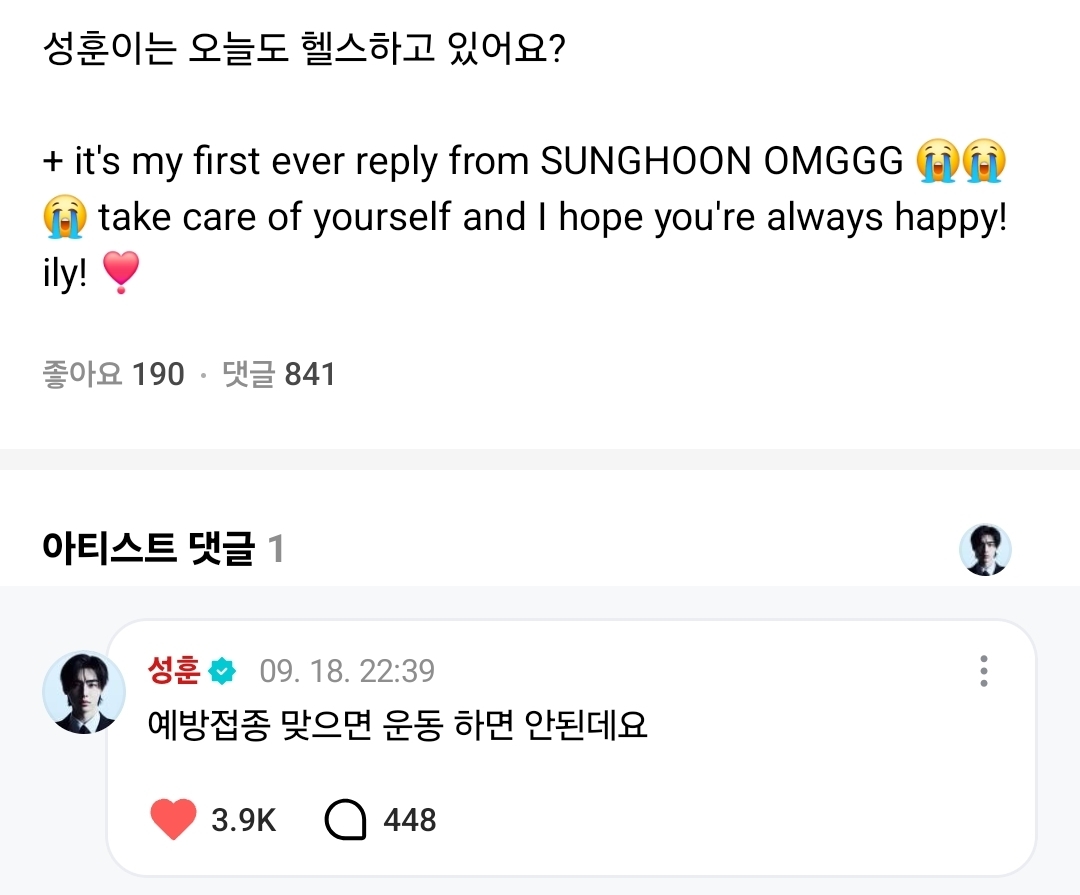Like Sunghoon's comment with the red heart
Viewport: 1080px width, 895px height.
[173, 820]
